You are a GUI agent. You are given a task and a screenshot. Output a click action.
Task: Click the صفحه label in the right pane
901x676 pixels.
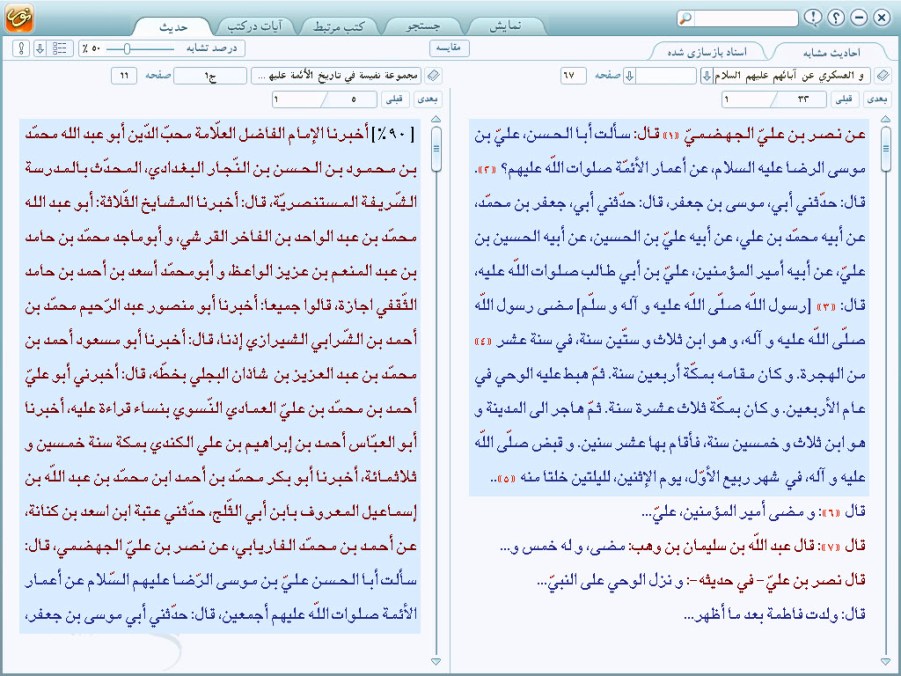point(608,75)
